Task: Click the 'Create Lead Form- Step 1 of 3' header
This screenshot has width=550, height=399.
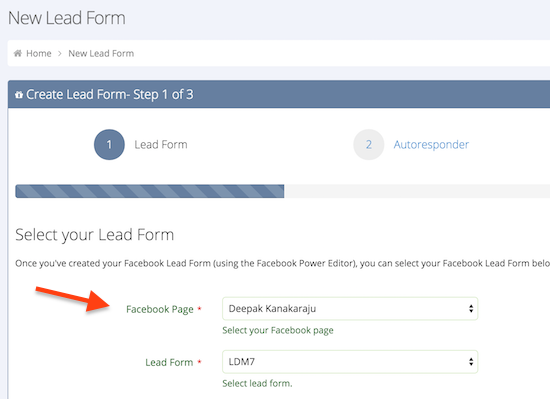Action: [x=109, y=94]
